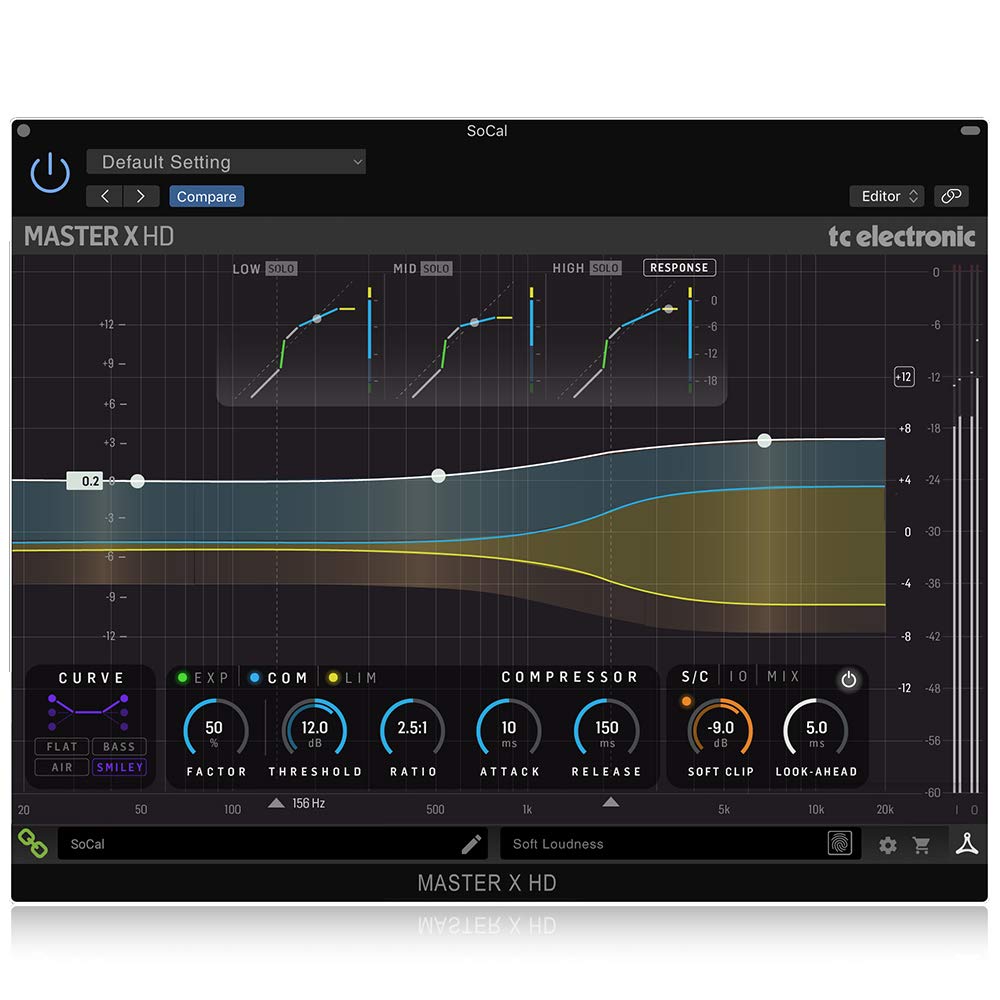Click the MASTER X HD title text
Screen dimensions: 1000x1000
pyautogui.click(x=99, y=237)
